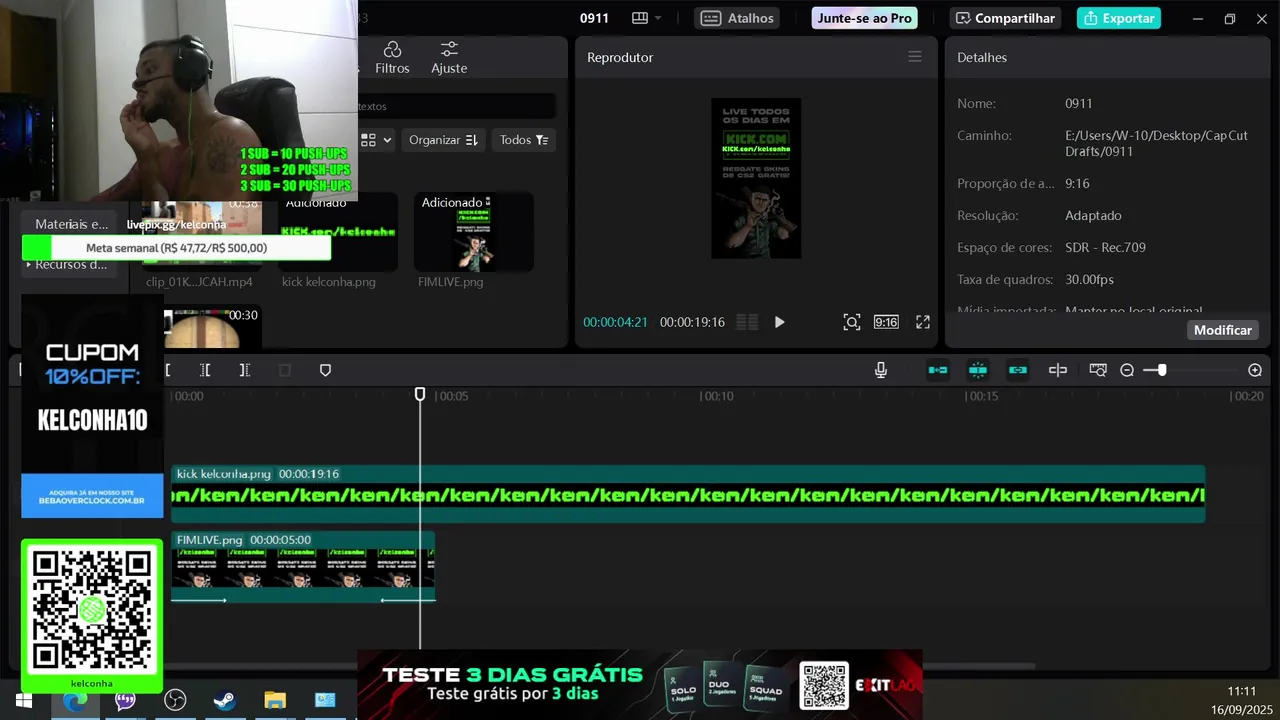This screenshot has height=720, width=1280.
Task: Open the Todos filter dropdown
Action: point(524,140)
